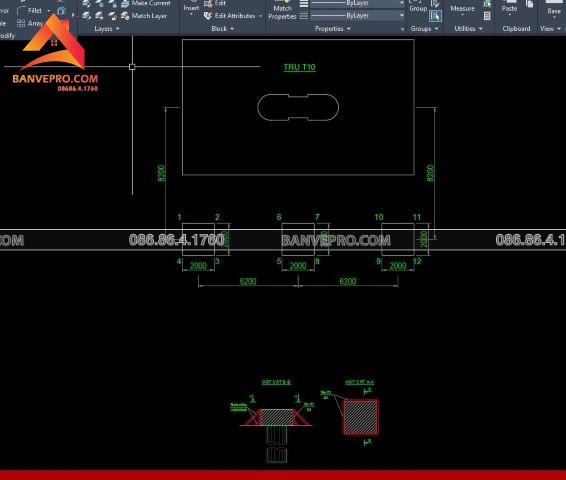
Task: Click the Paste button
Action: [x=509, y=8]
